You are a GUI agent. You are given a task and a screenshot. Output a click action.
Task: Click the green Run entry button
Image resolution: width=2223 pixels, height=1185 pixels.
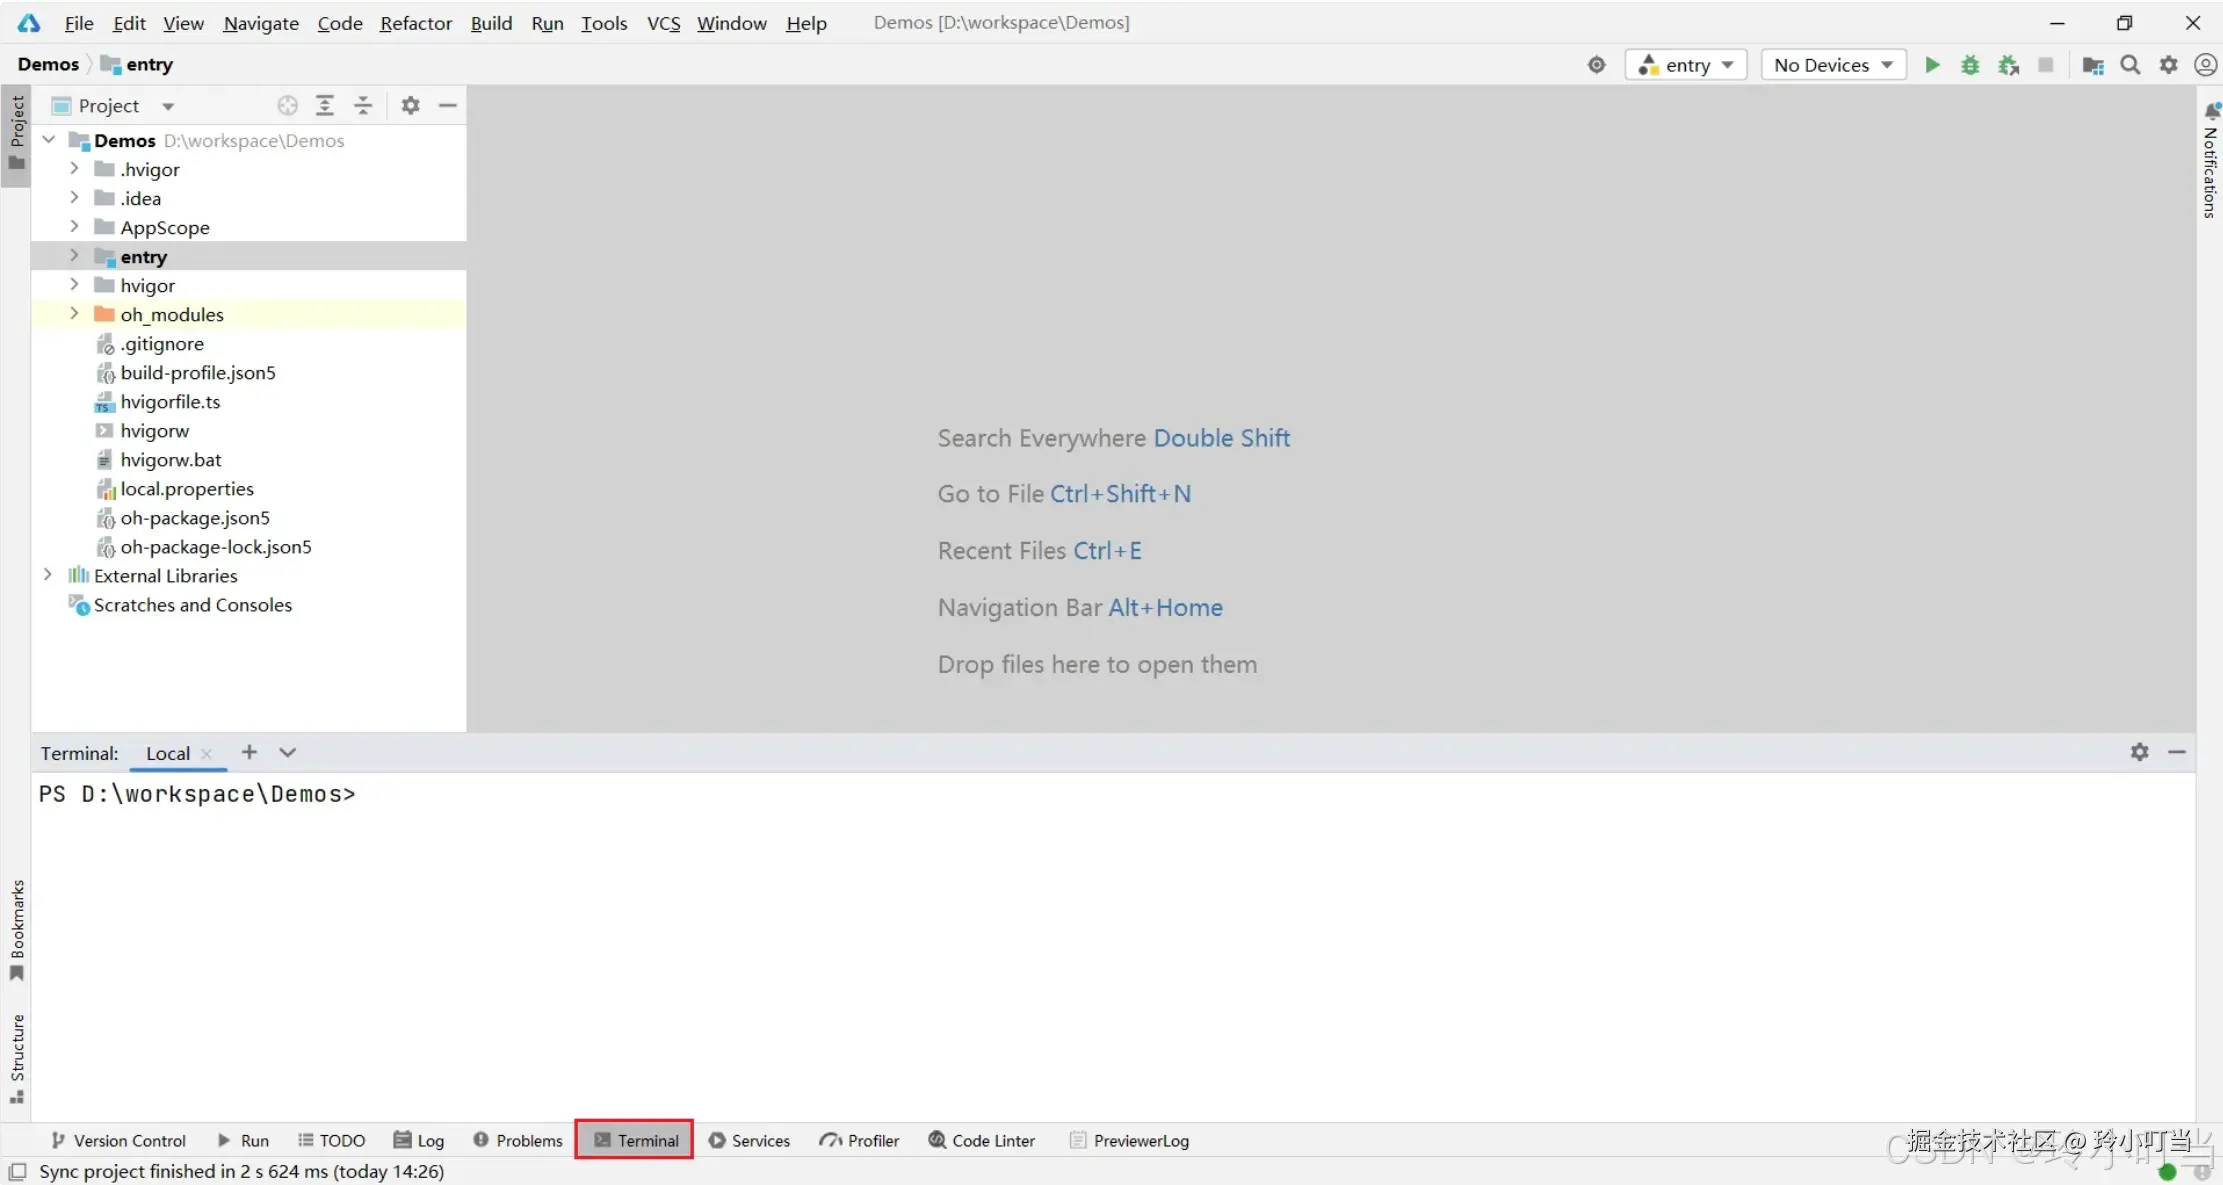point(1932,65)
